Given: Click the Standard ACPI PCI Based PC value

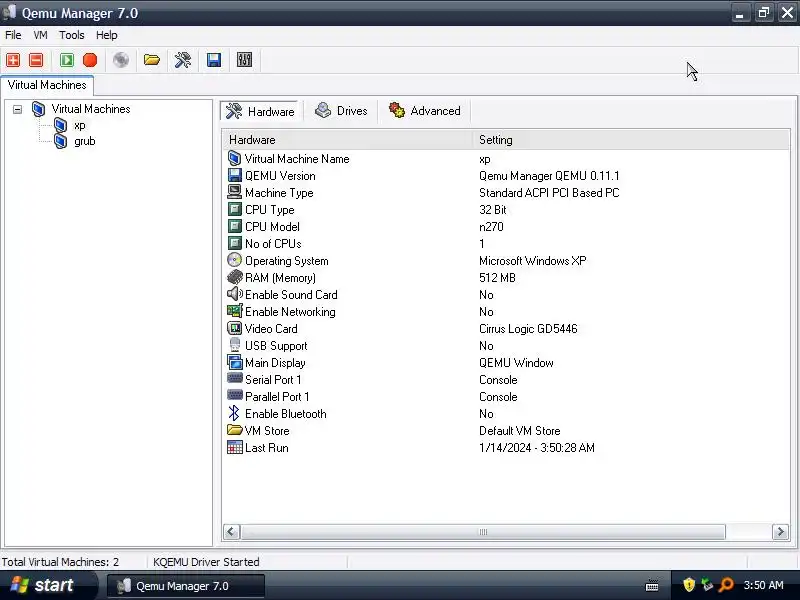Looking at the screenshot, I should coord(549,193).
